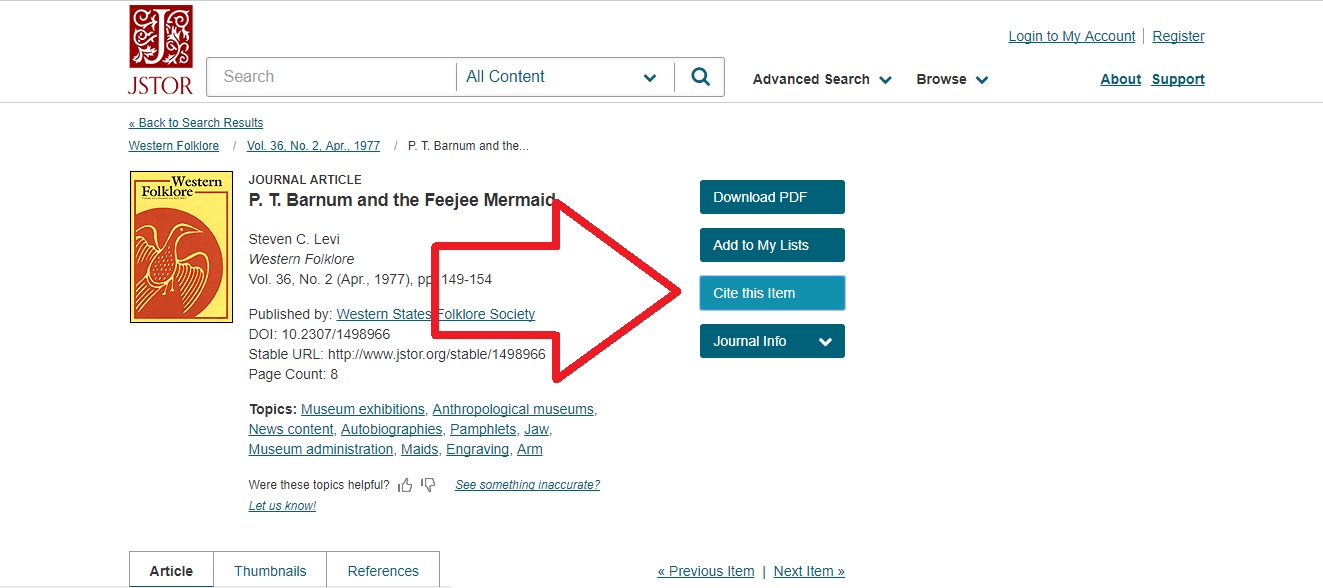Click 'See something inaccurate?' link
This screenshot has height=588, width=1323.
click(x=527, y=485)
